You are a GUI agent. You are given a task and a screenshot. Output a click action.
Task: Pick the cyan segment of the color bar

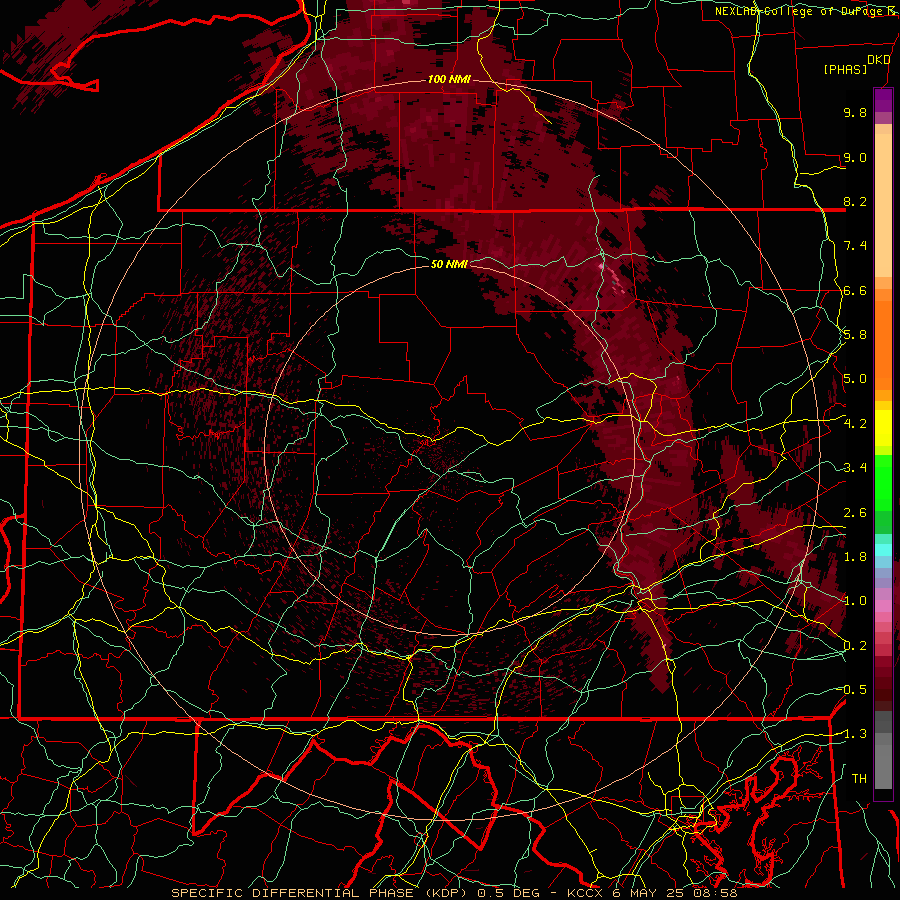[x=883, y=550]
